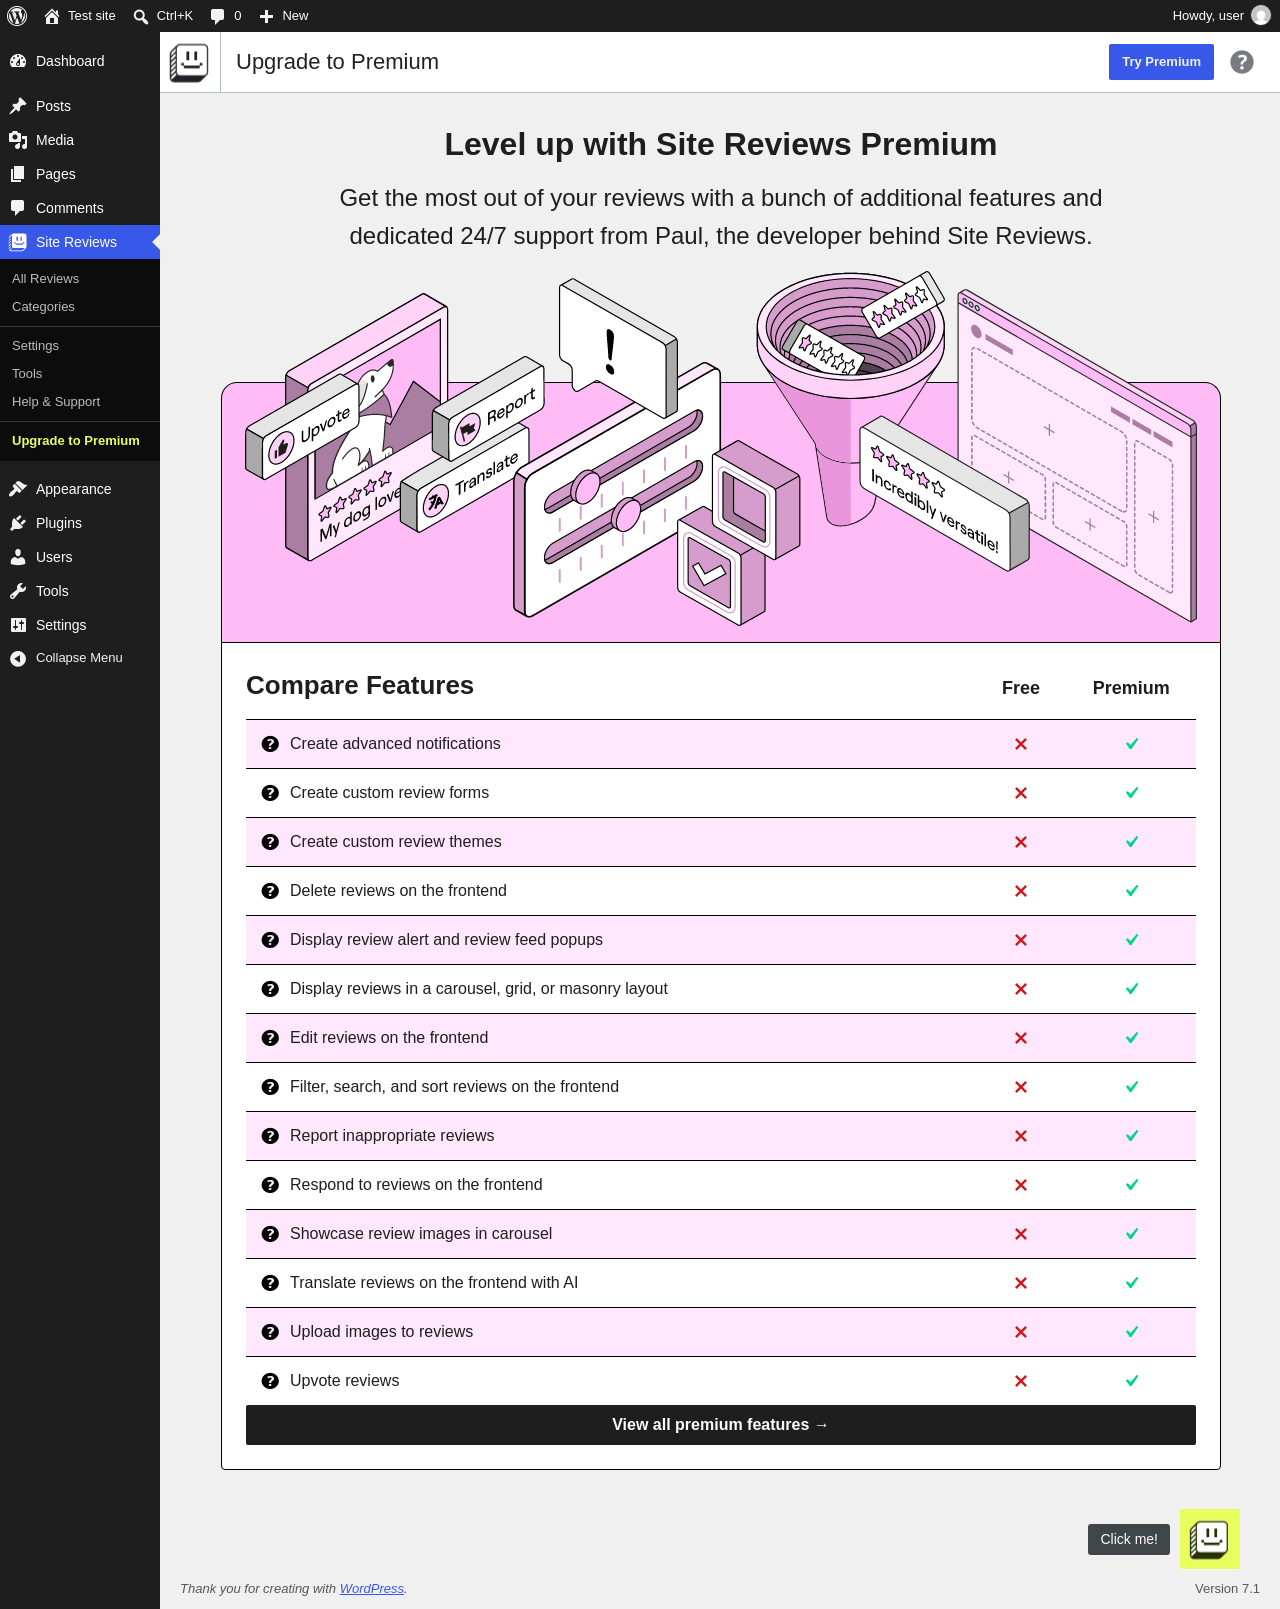The image size is (1280, 1609).
Task: Show info for Display review alert popups
Action: click(270, 940)
